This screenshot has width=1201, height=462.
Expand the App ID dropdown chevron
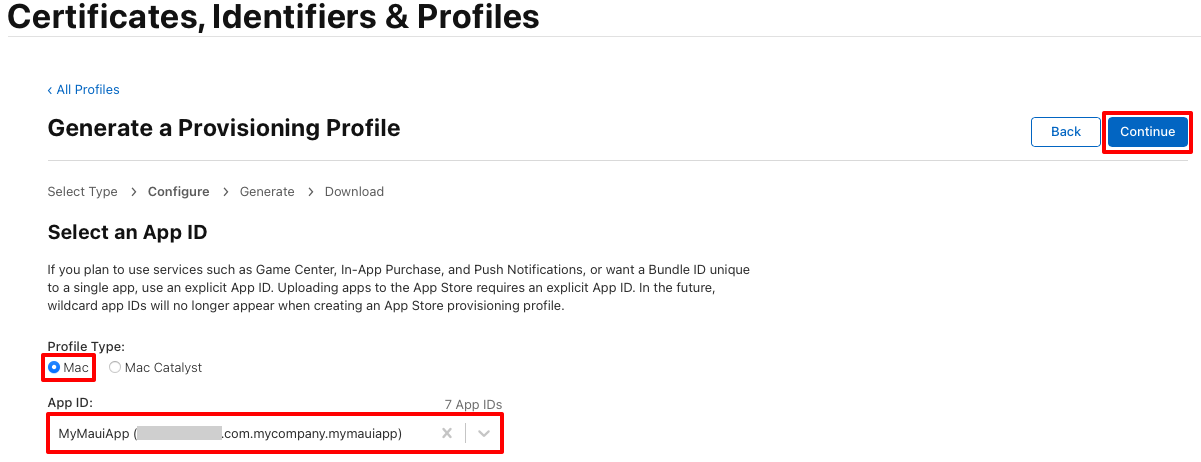(x=484, y=433)
